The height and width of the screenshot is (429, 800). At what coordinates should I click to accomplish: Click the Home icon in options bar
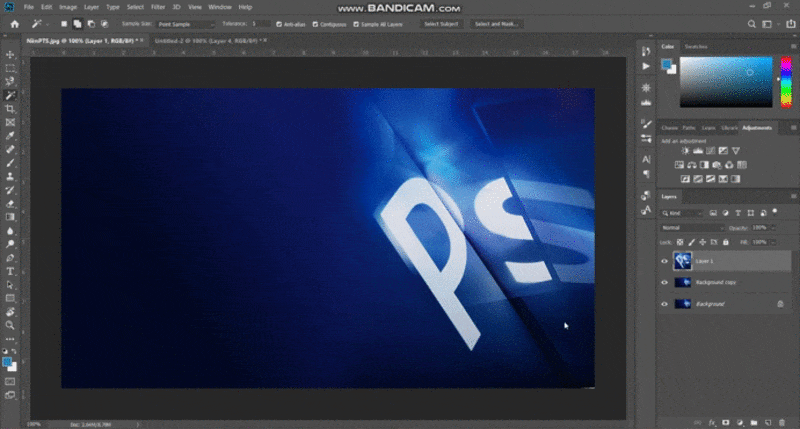click(14, 24)
